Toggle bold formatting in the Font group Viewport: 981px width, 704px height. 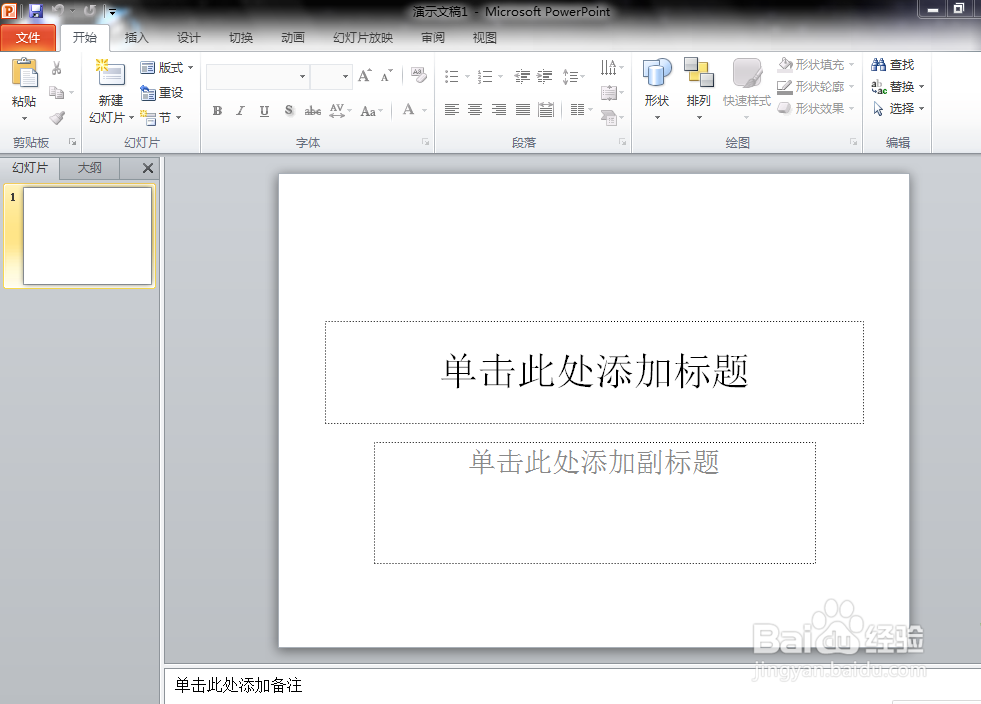(x=217, y=111)
